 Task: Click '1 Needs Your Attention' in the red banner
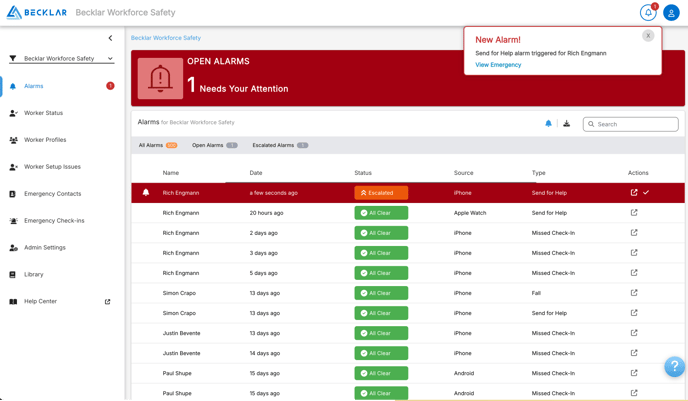[x=238, y=85]
